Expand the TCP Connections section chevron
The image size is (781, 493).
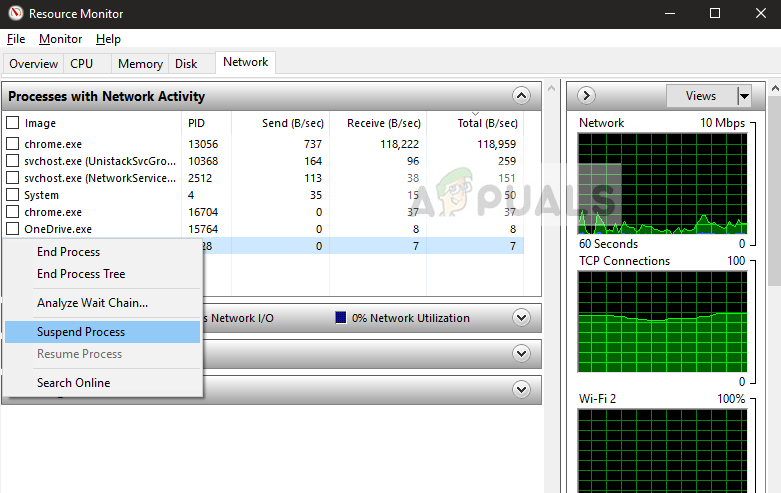pos(521,354)
